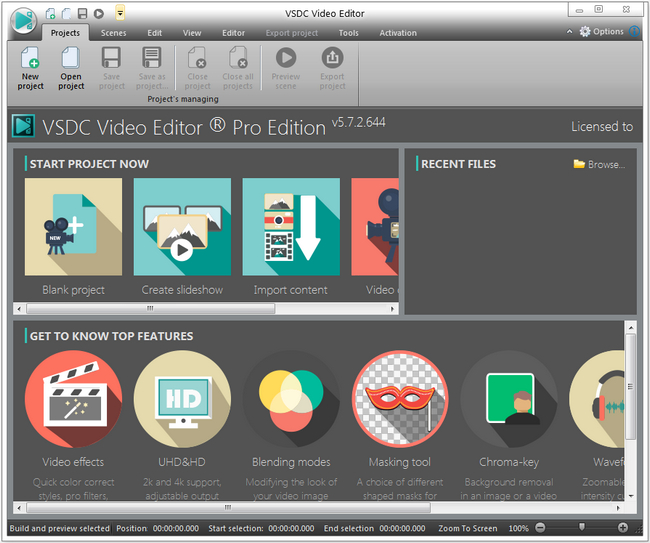
Task: Click Start Project scrollbar right arrow
Action: [392, 309]
